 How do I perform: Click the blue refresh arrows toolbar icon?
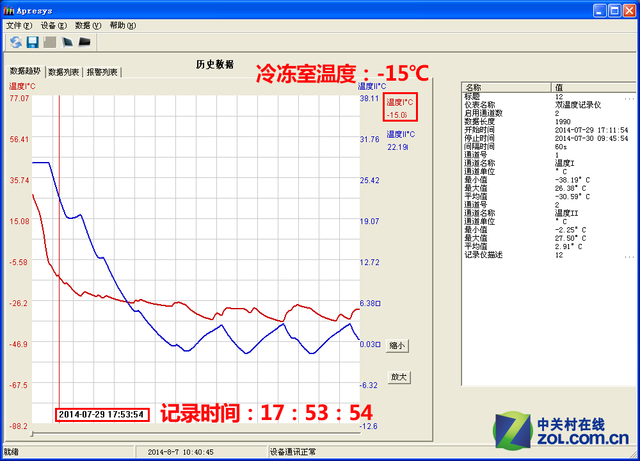coord(16,42)
